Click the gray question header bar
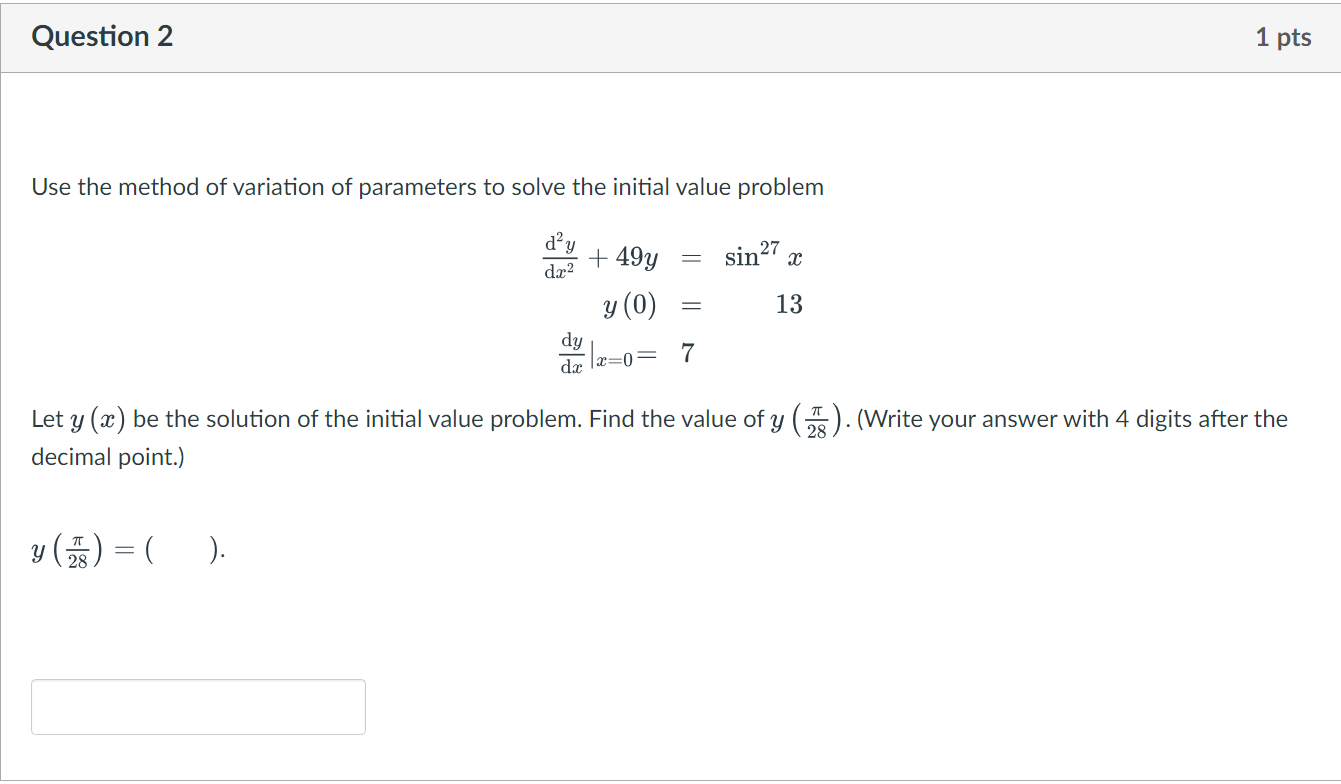The image size is (1341, 784). point(670,36)
